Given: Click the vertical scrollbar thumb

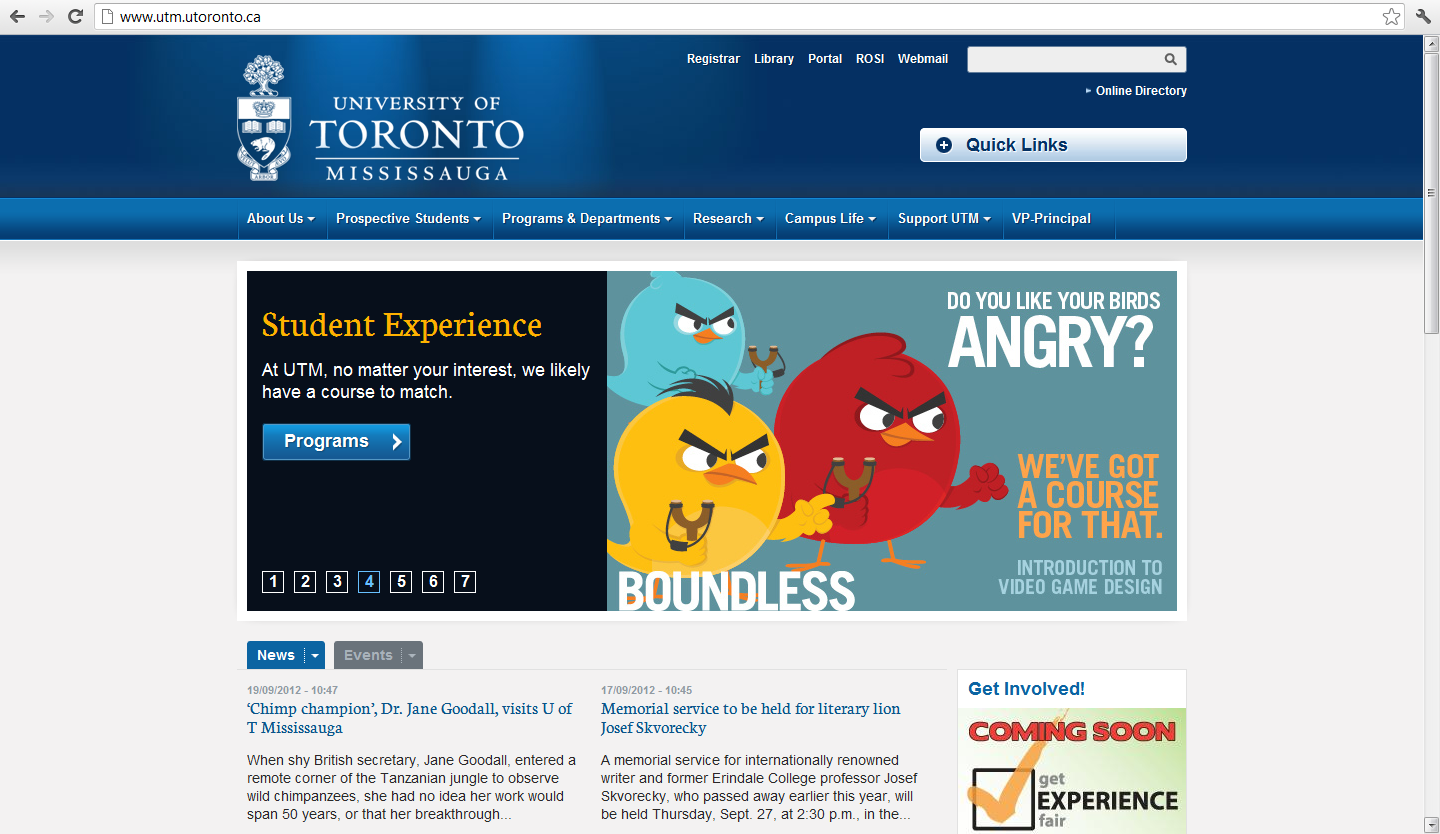Looking at the screenshot, I should tap(1431, 193).
